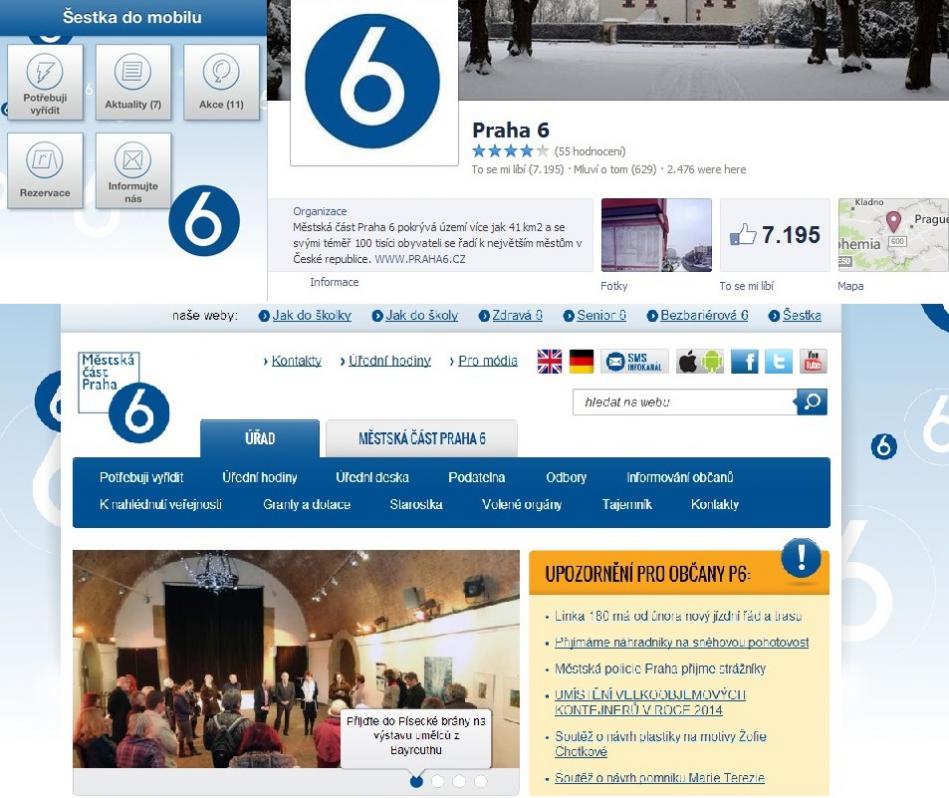Click the thumbs-up like box showing 7.195

775,235
